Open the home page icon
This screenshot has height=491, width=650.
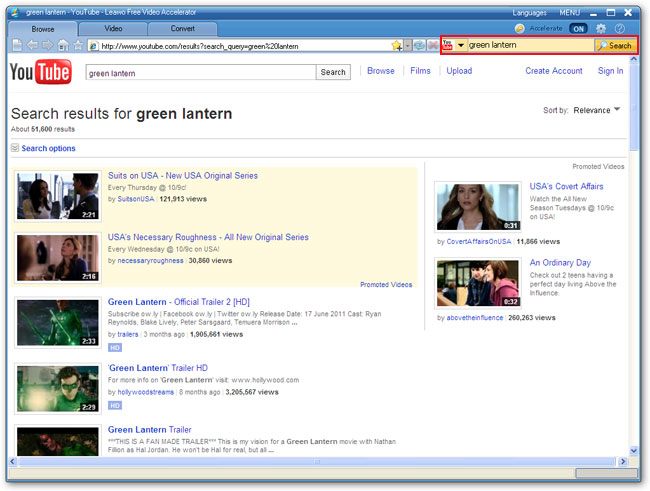[x=63, y=45]
